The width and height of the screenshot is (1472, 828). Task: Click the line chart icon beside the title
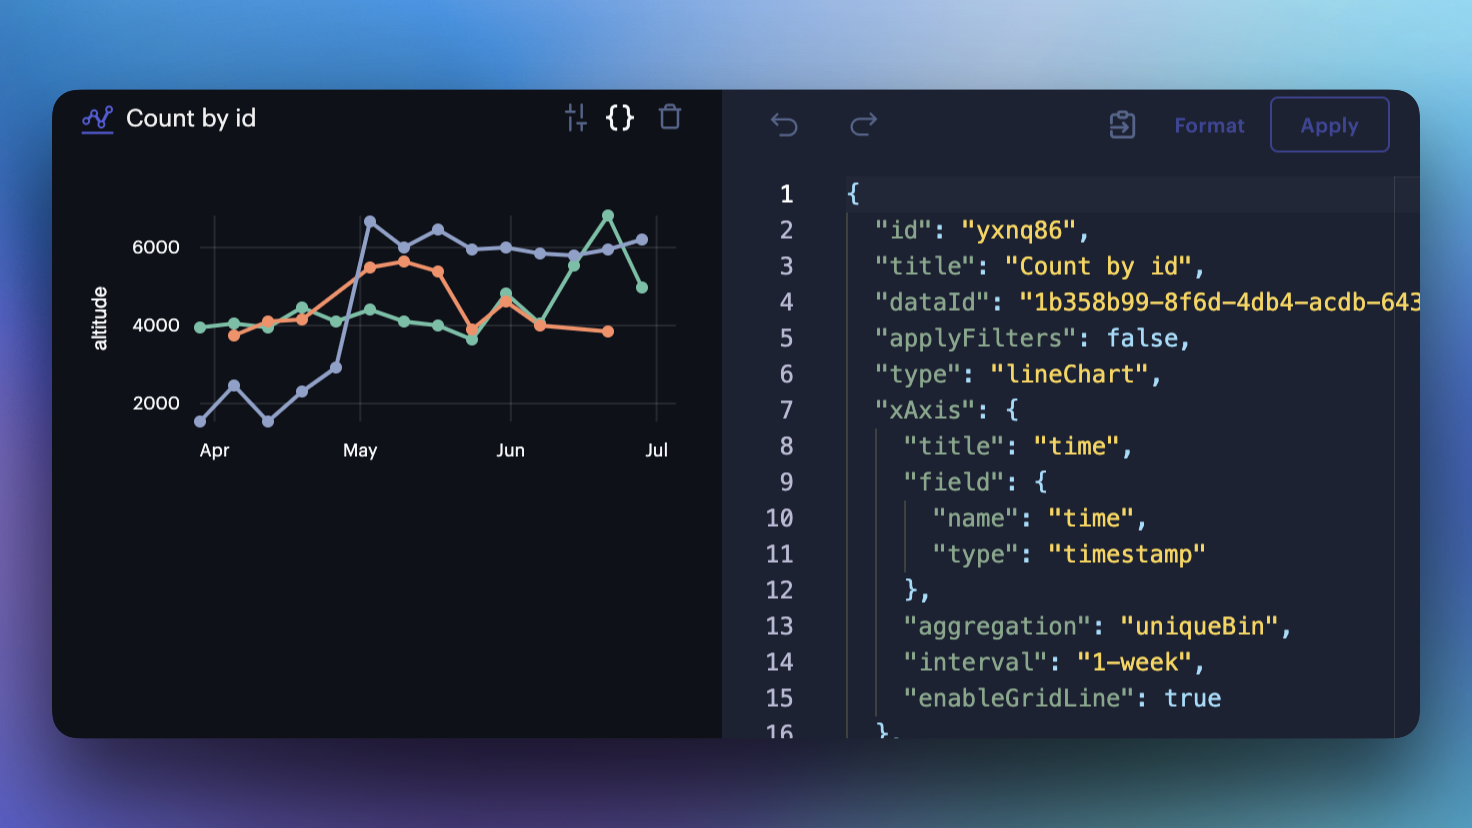pos(97,119)
